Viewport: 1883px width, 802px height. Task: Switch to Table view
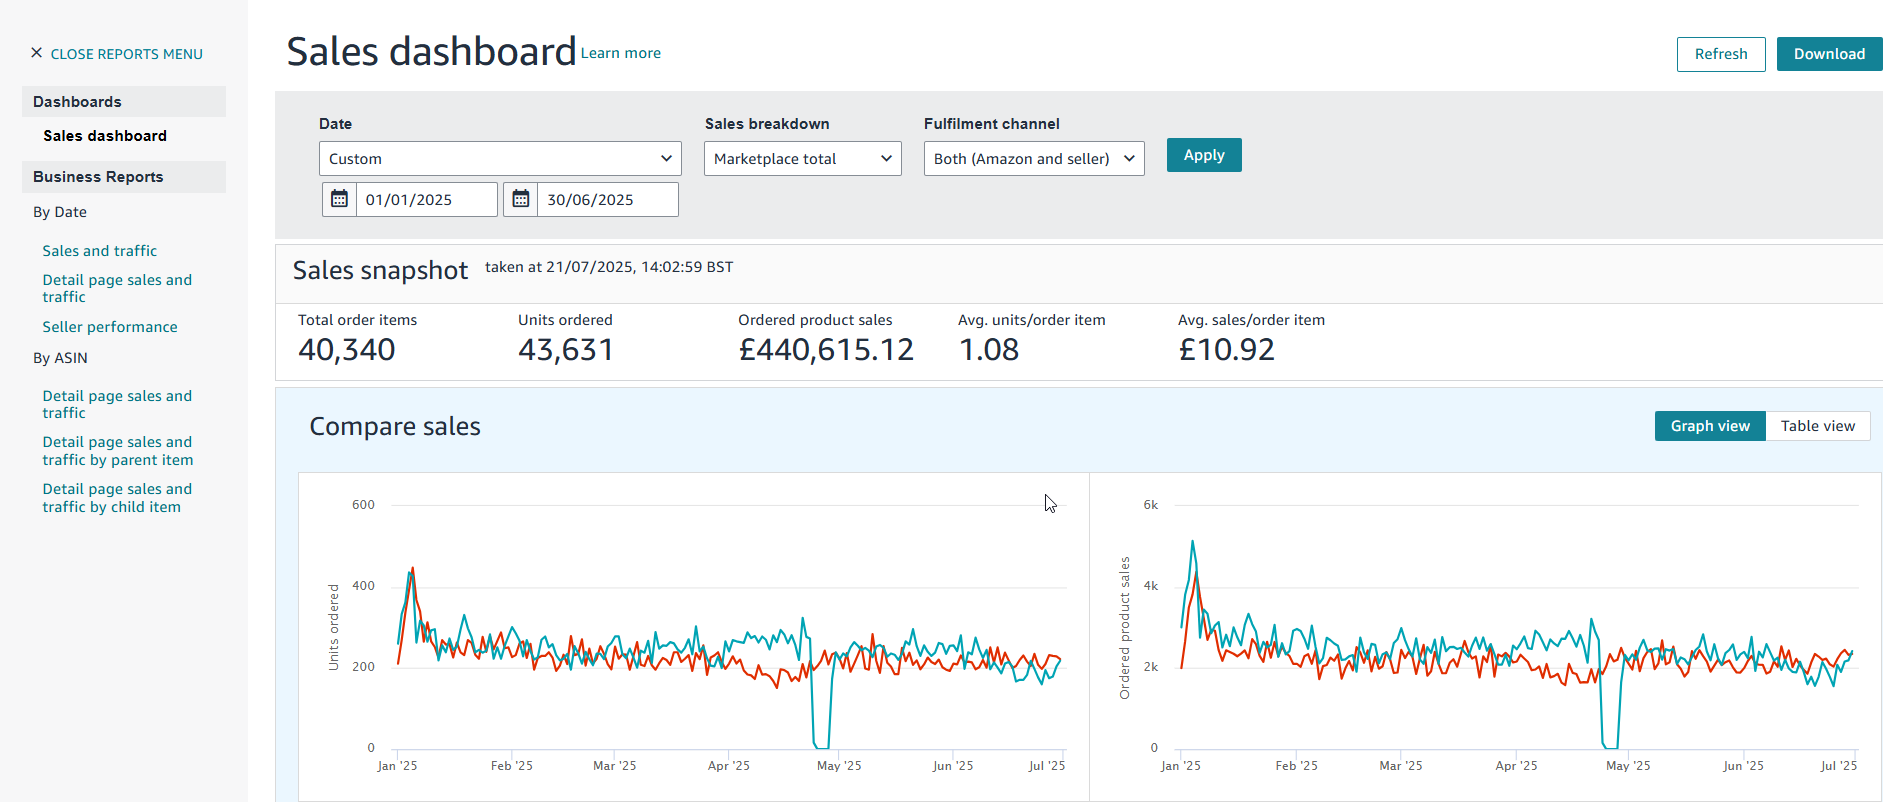[x=1817, y=426]
